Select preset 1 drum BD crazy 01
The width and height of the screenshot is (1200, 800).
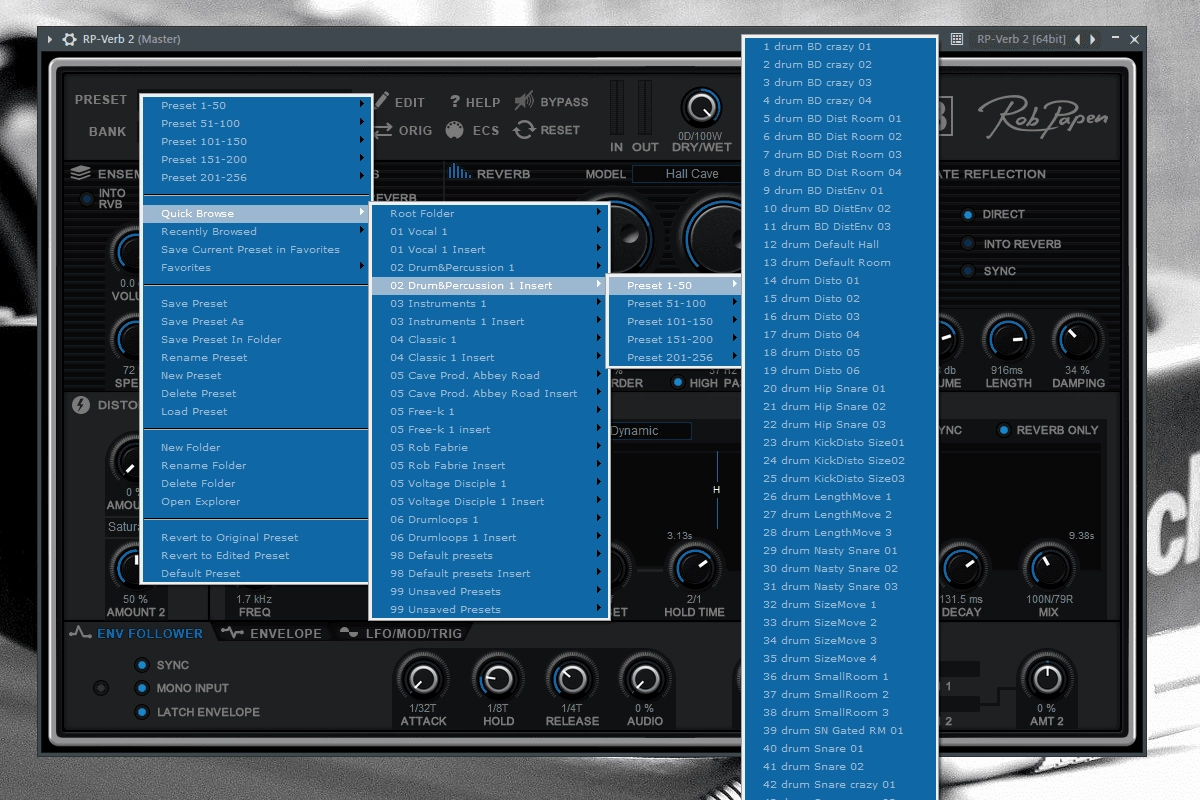[x=840, y=46]
